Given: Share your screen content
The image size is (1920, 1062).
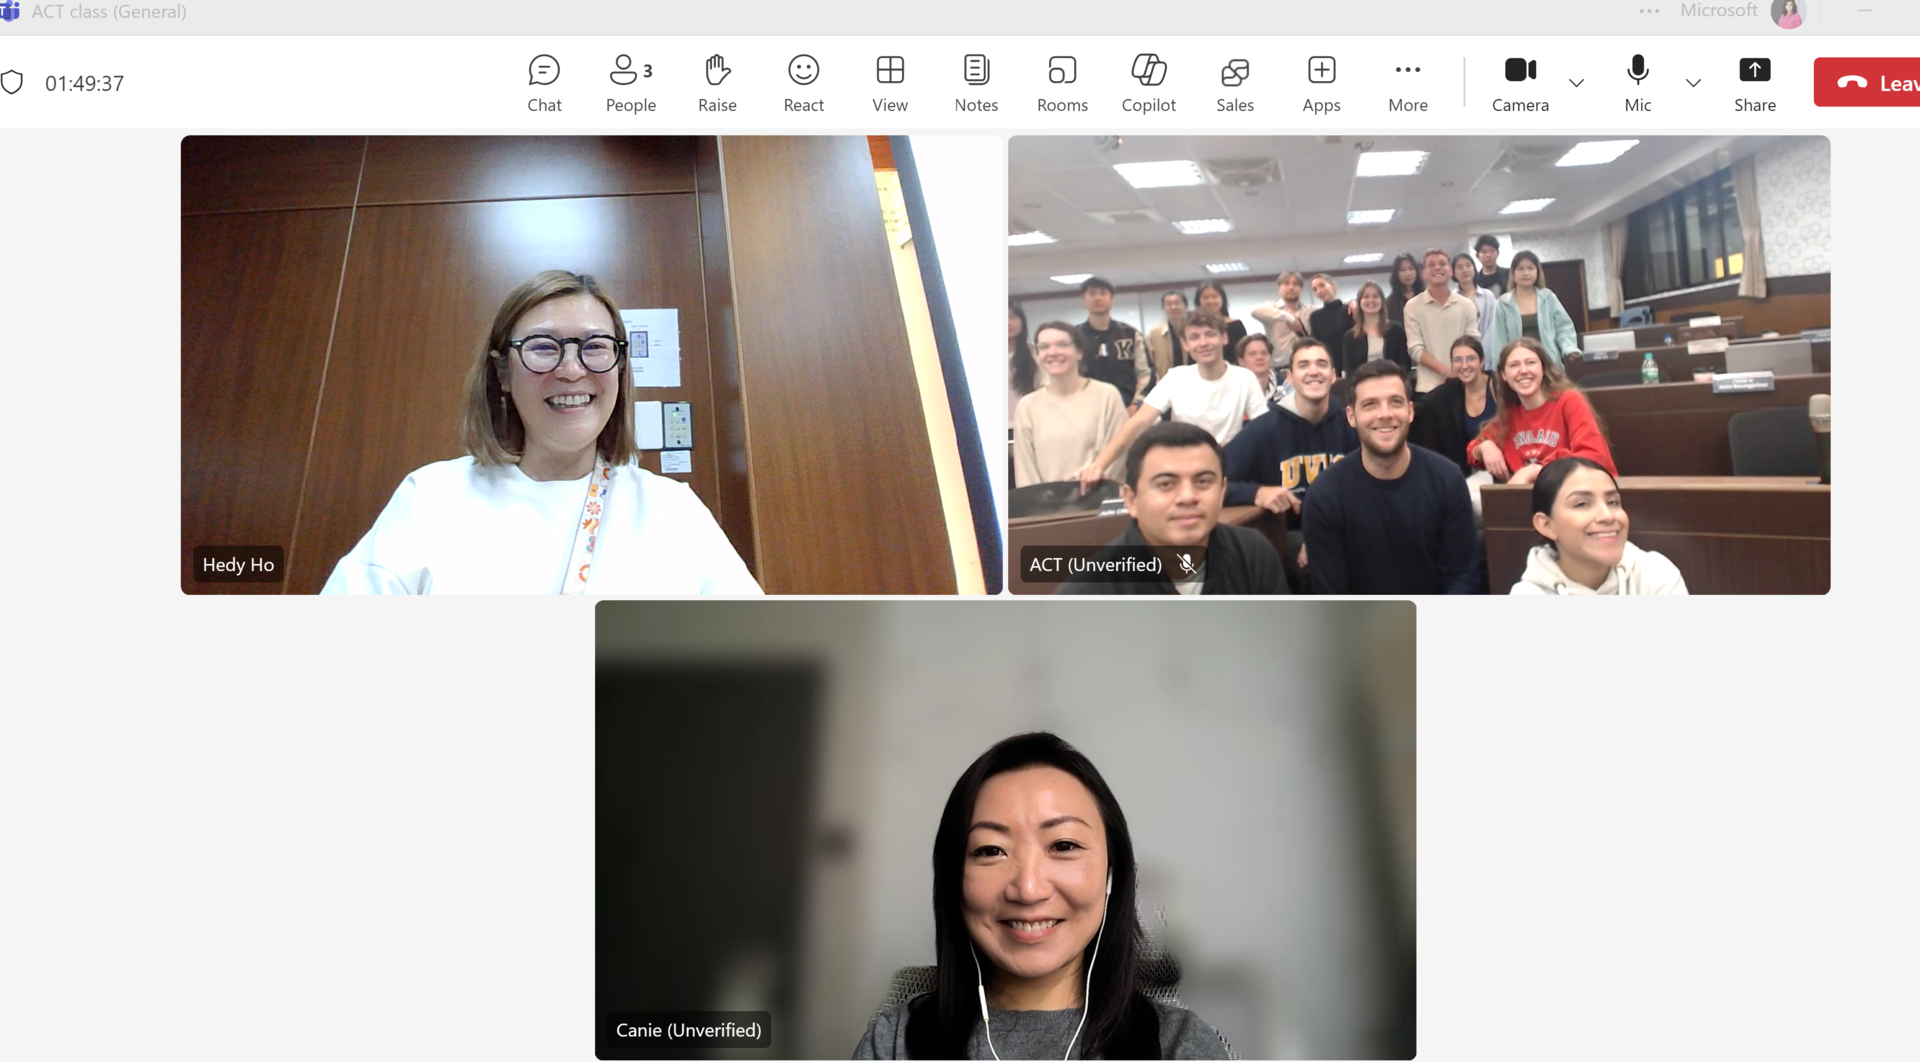Looking at the screenshot, I should [1754, 83].
